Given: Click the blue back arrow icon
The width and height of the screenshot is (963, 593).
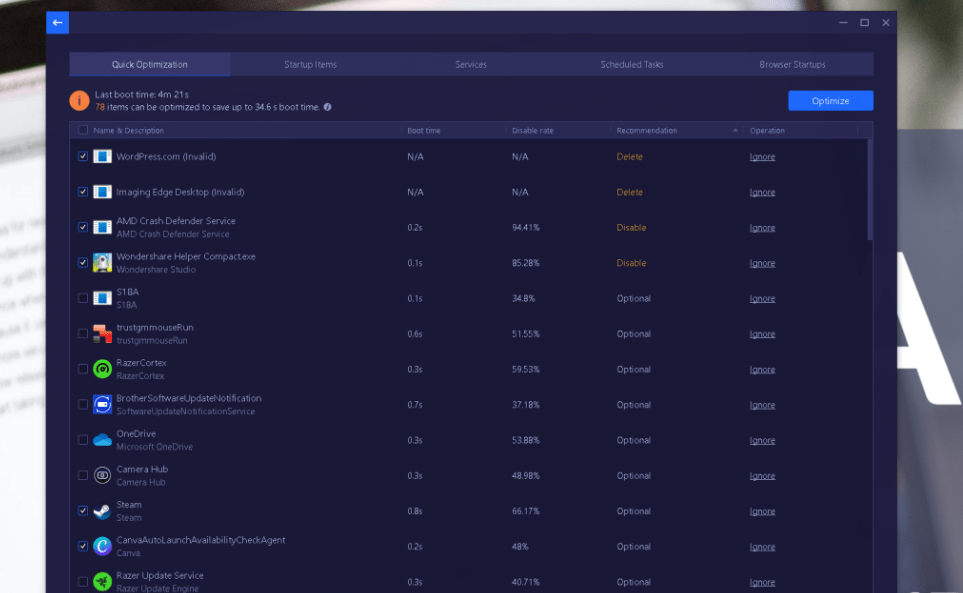Looking at the screenshot, I should coord(57,23).
